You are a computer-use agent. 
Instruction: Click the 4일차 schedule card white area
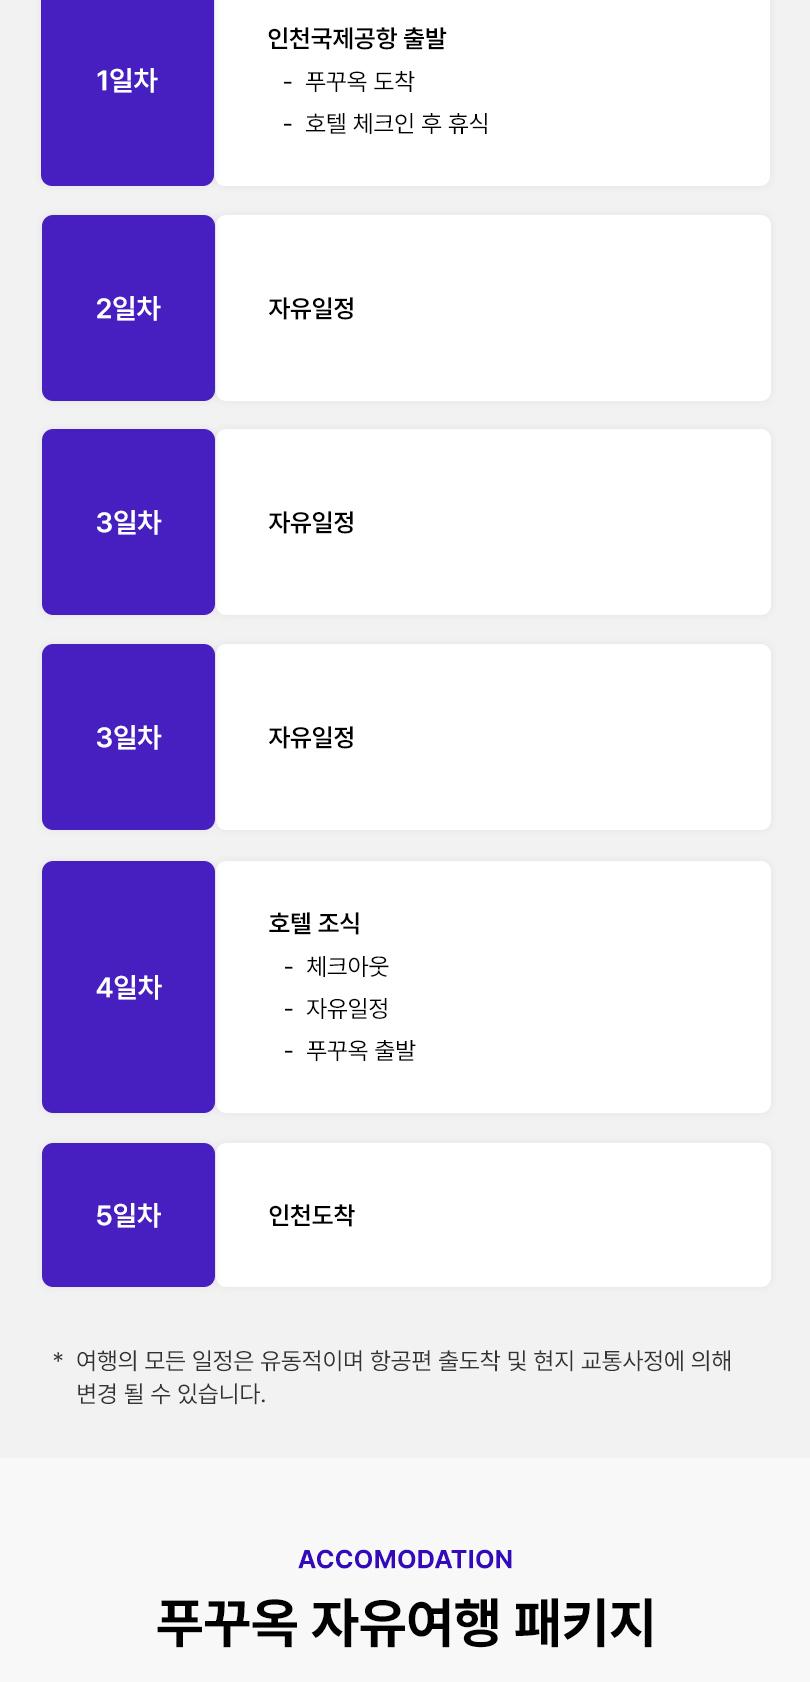pyautogui.click(x=494, y=987)
